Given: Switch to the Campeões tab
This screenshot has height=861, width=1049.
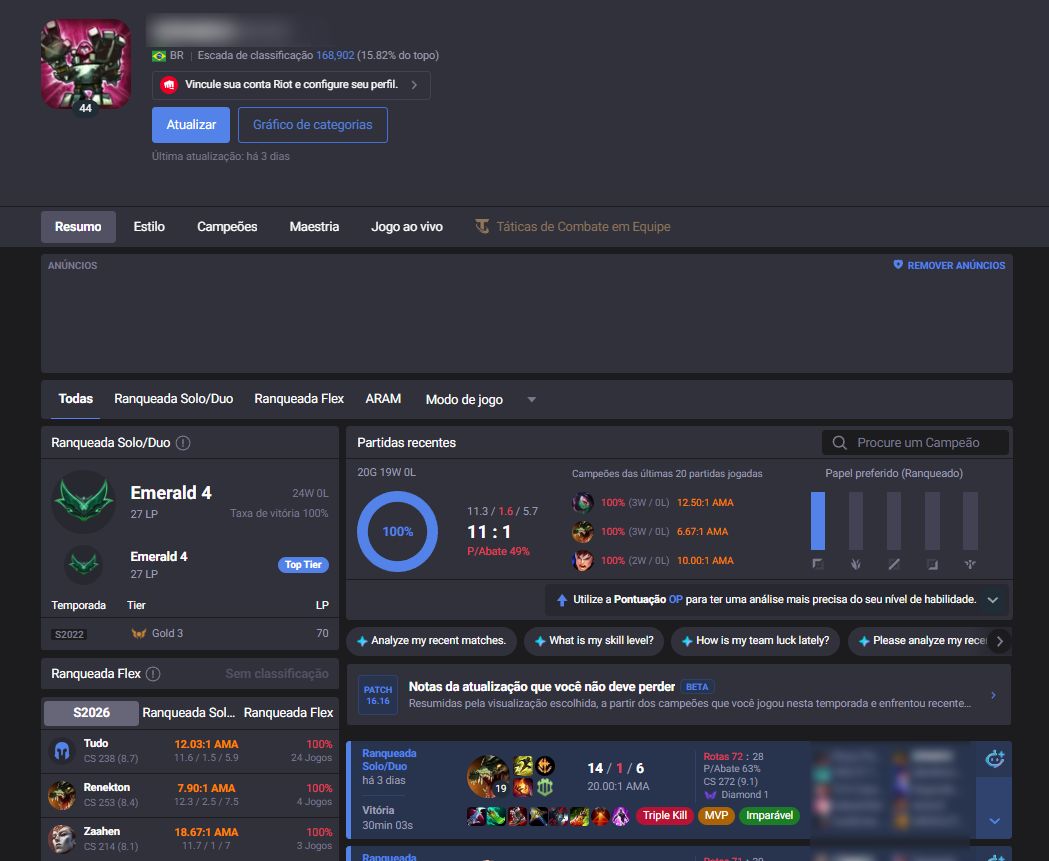Looking at the screenshot, I should click(x=227, y=227).
